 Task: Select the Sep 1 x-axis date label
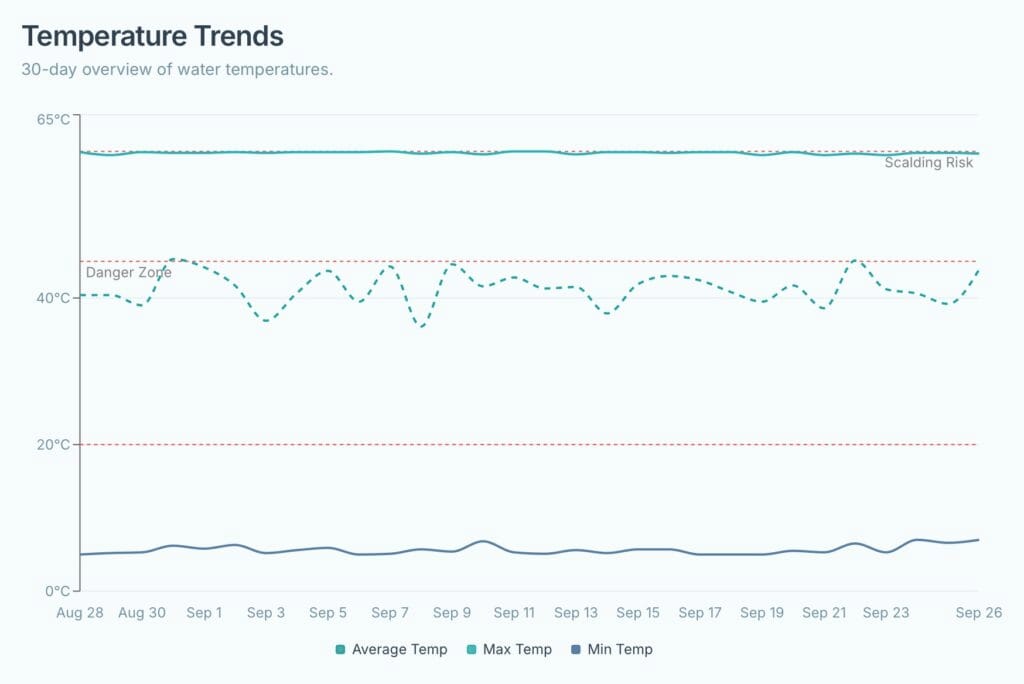(204, 613)
